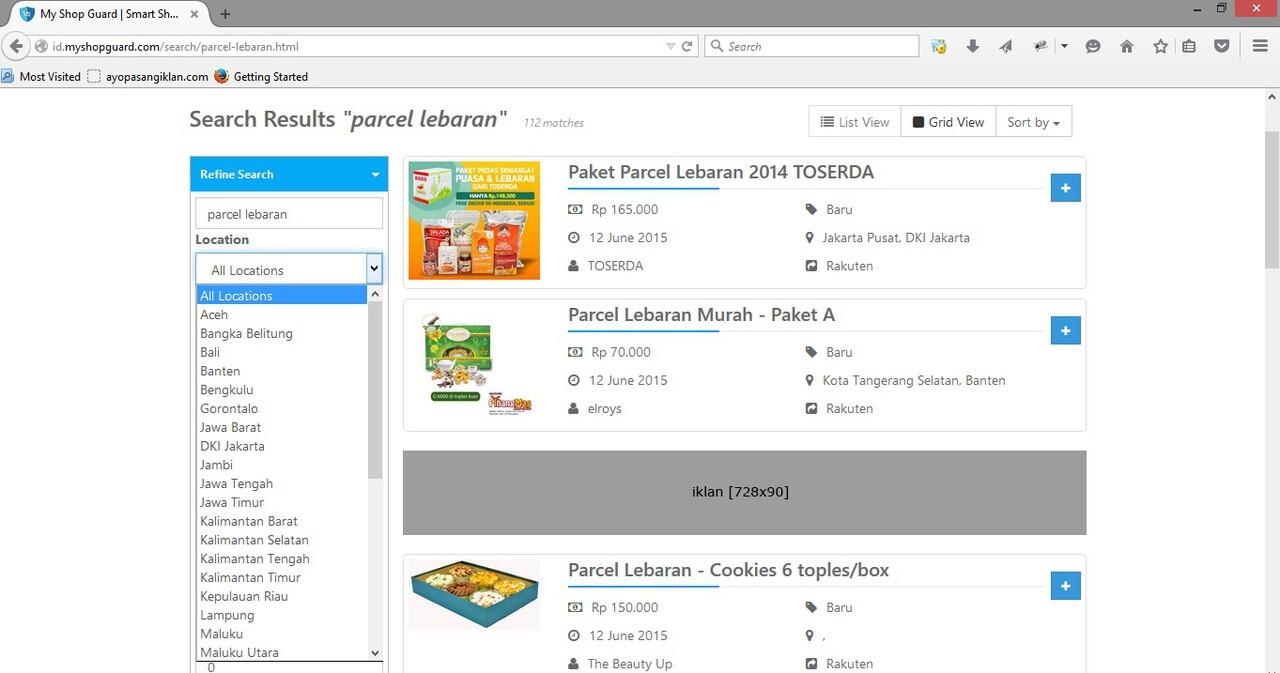Choose Kepulauan Riau from location list
The image size is (1280, 673).
click(x=282, y=596)
